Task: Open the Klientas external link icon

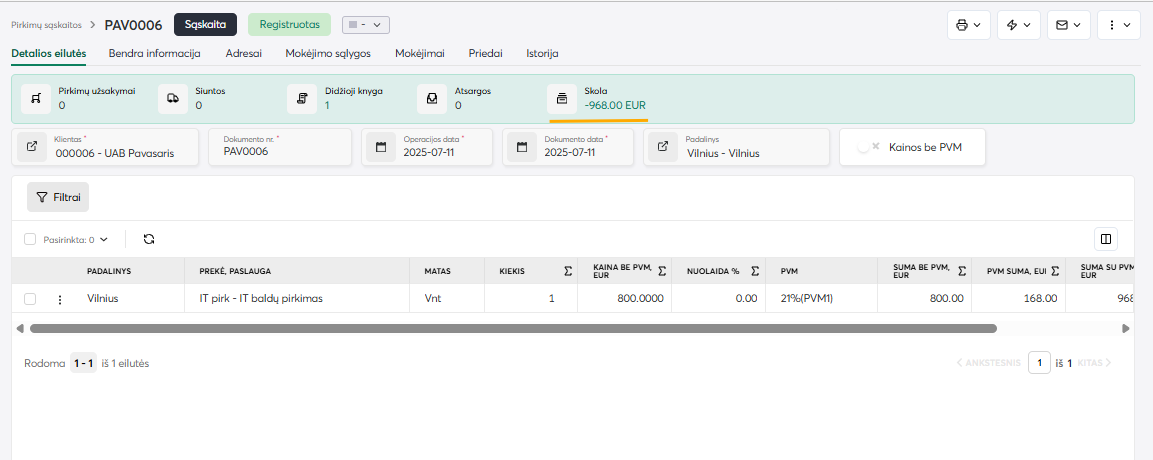Action: point(32,147)
